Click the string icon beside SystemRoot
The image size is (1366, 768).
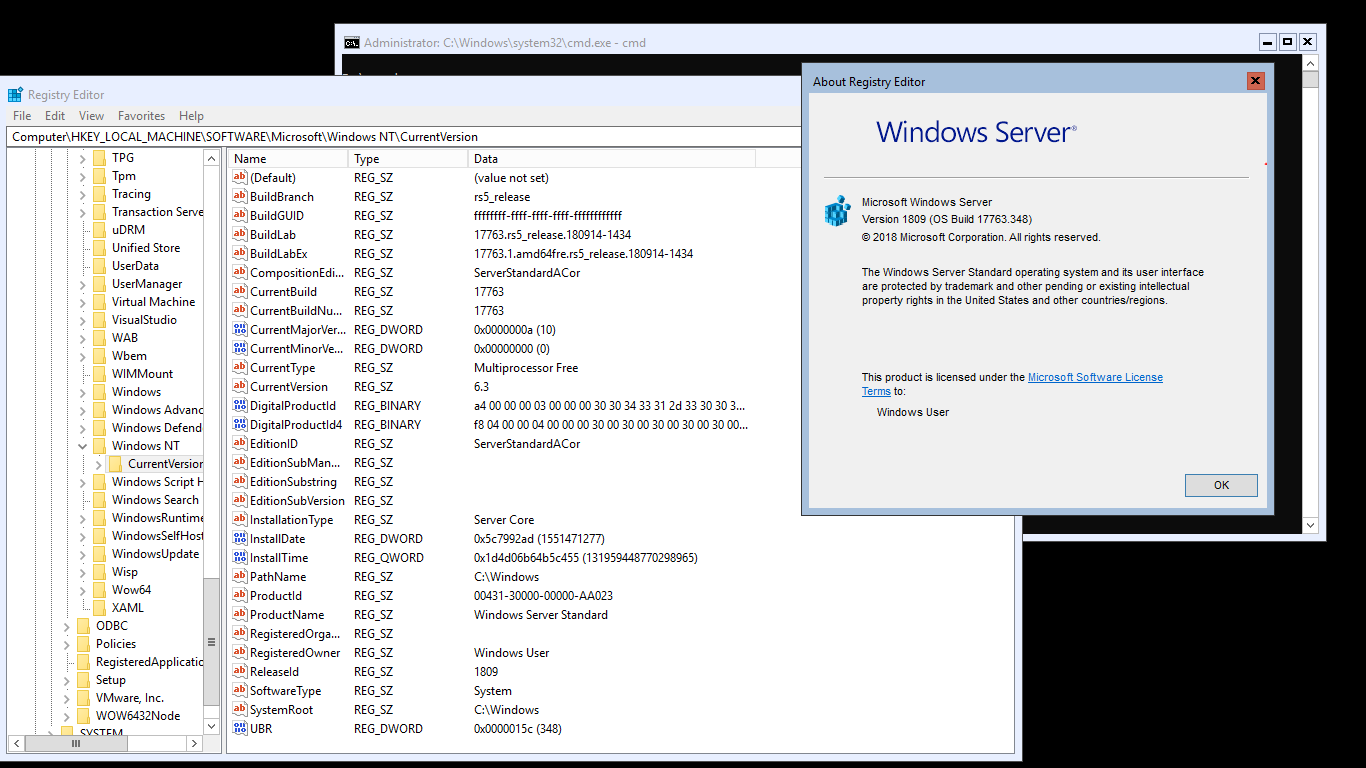click(239, 710)
